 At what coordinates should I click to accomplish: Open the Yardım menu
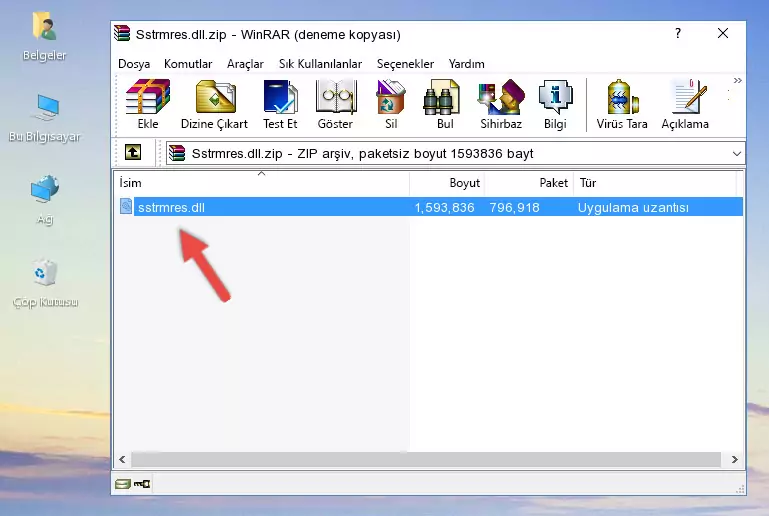click(466, 64)
